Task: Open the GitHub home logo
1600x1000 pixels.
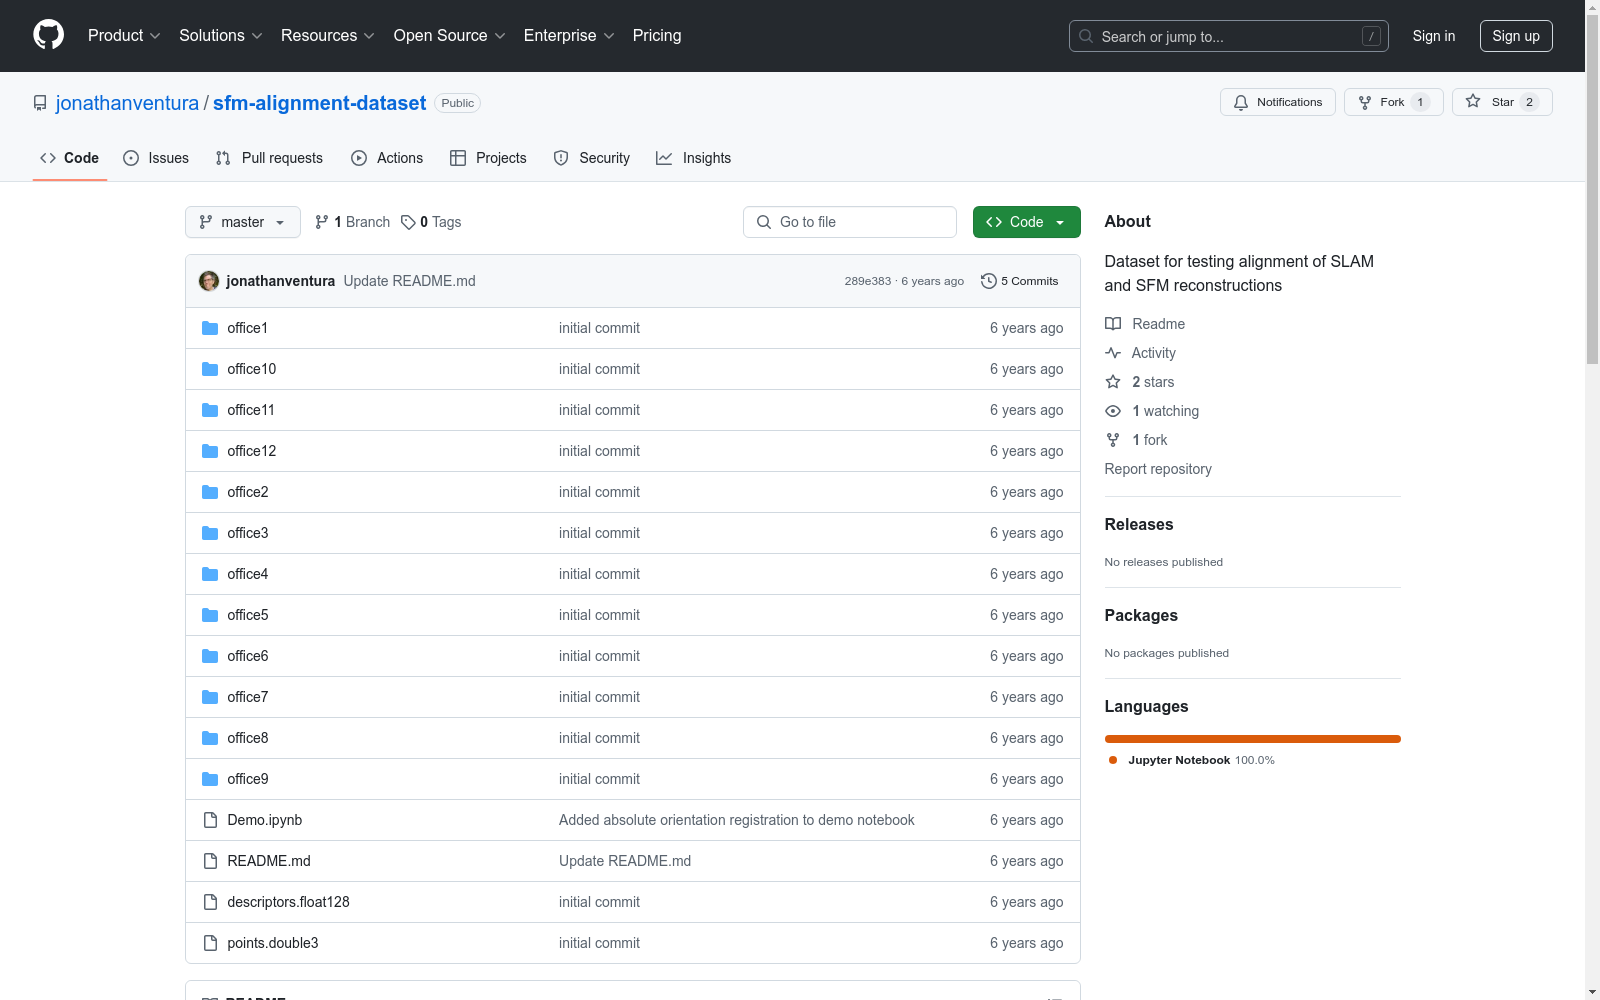Action: (x=48, y=35)
